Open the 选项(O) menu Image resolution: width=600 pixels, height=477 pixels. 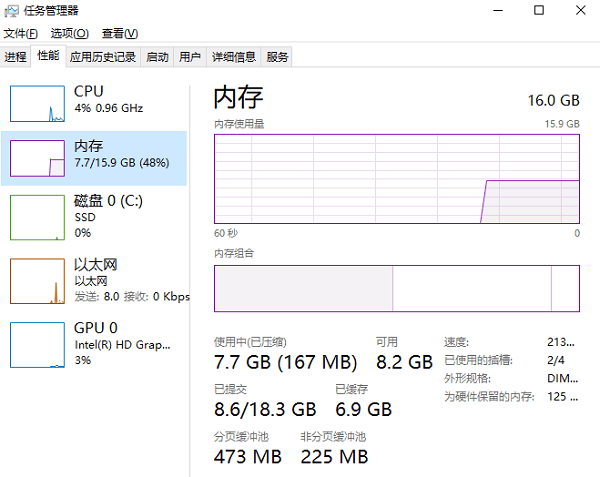click(x=70, y=34)
